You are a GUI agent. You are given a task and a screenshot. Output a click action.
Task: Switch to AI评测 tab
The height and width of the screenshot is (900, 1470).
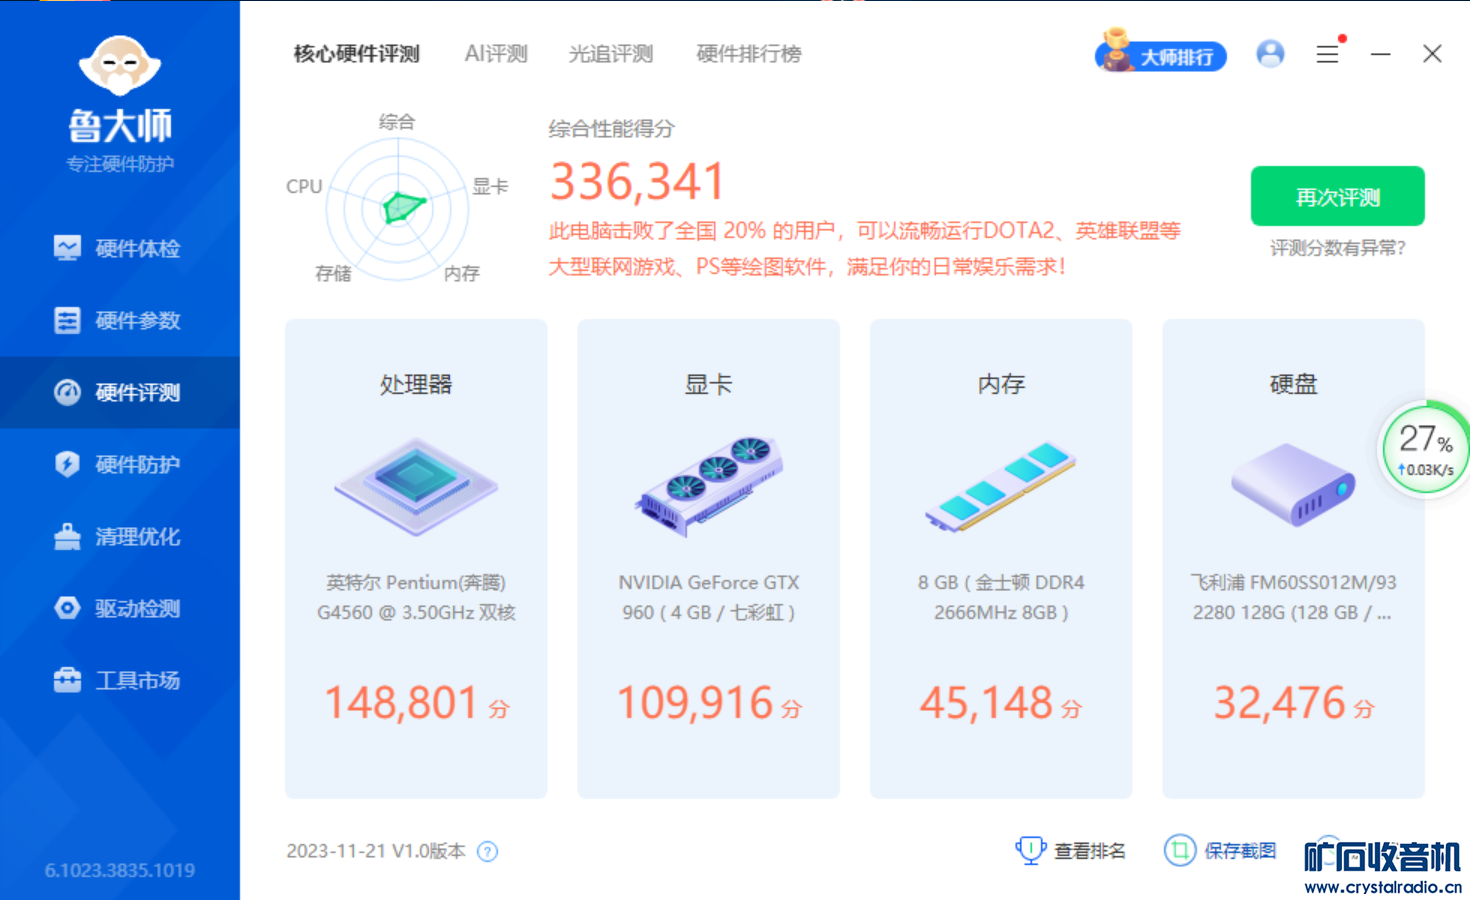496,54
